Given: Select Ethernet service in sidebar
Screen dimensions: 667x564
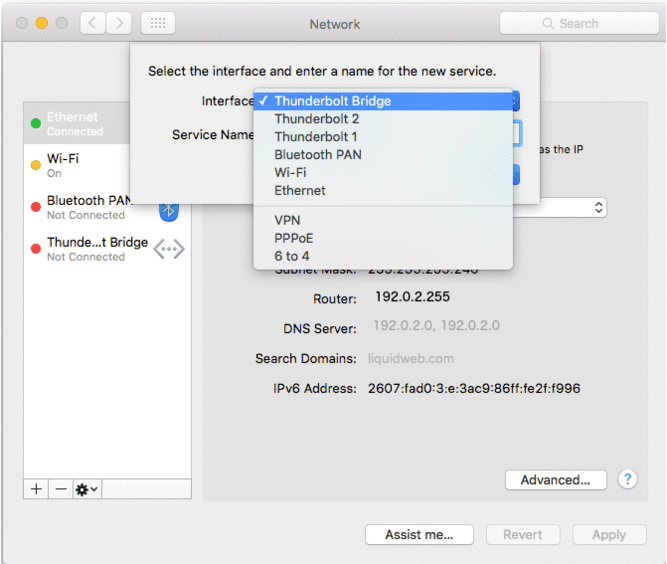Looking at the screenshot, I should [x=77, y=123].
